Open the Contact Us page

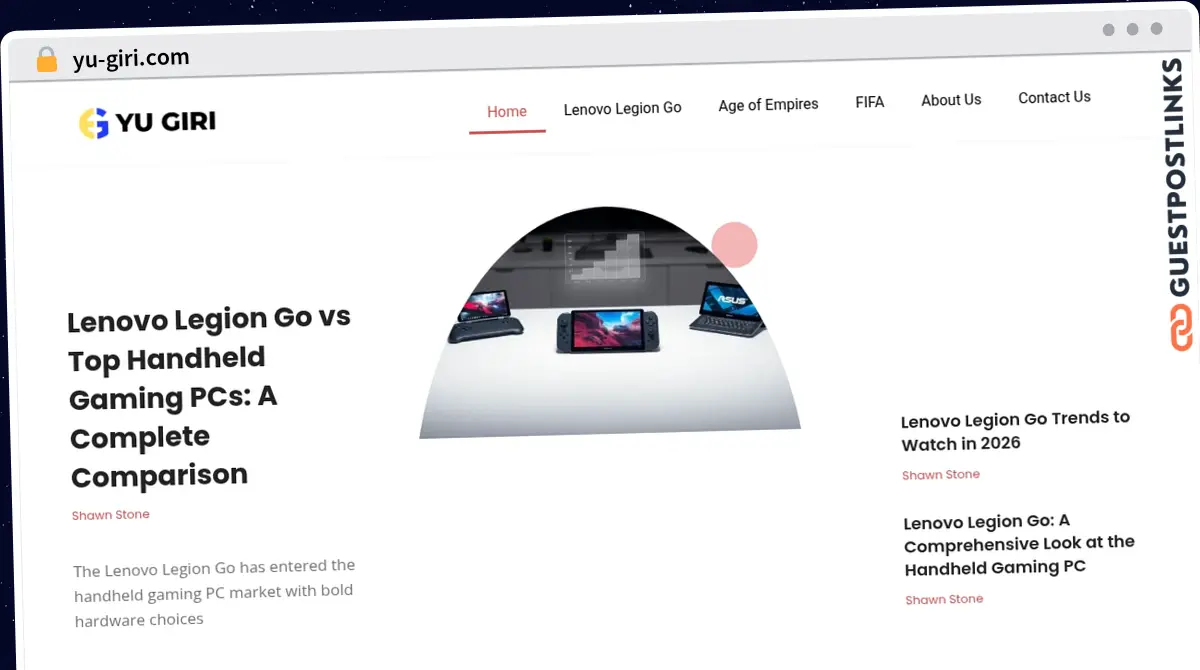pos(1054,97)
